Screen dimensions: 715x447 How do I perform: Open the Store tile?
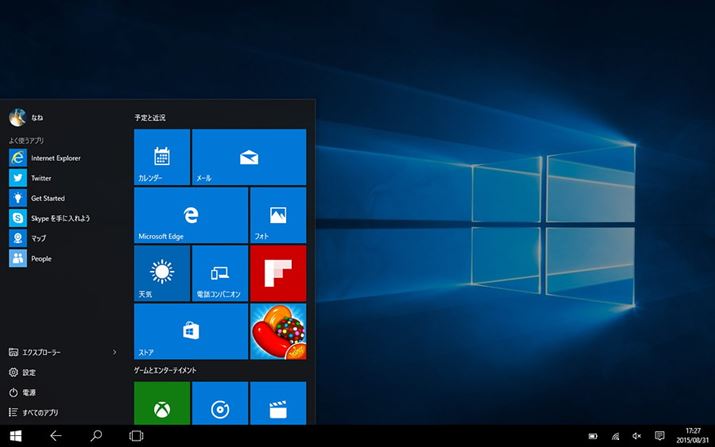[x=190, y=331]
